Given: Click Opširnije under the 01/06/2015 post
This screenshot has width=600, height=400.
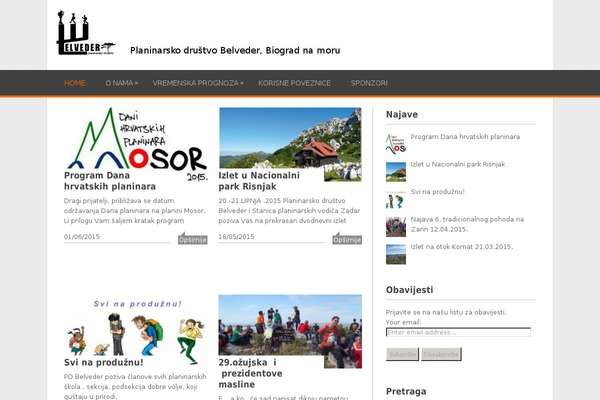Looking at the screenshot, I should pyautogui.click(x=192, y=240).
